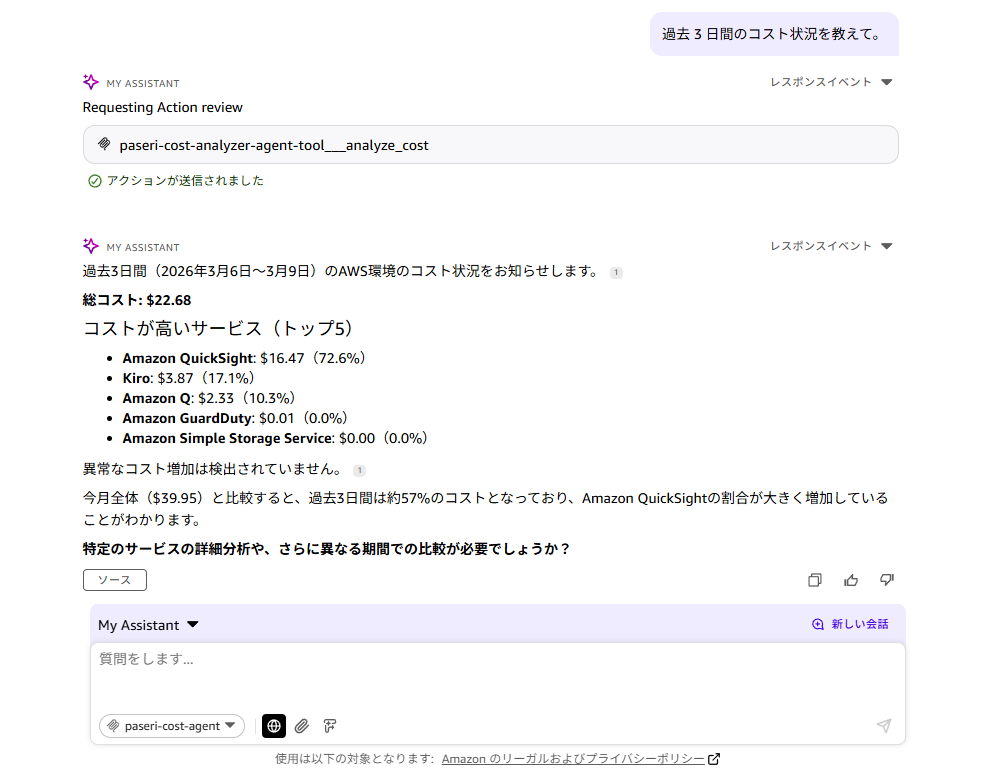Give the response a thumbs down
The image size is (996, 771).
pos(886,580)
